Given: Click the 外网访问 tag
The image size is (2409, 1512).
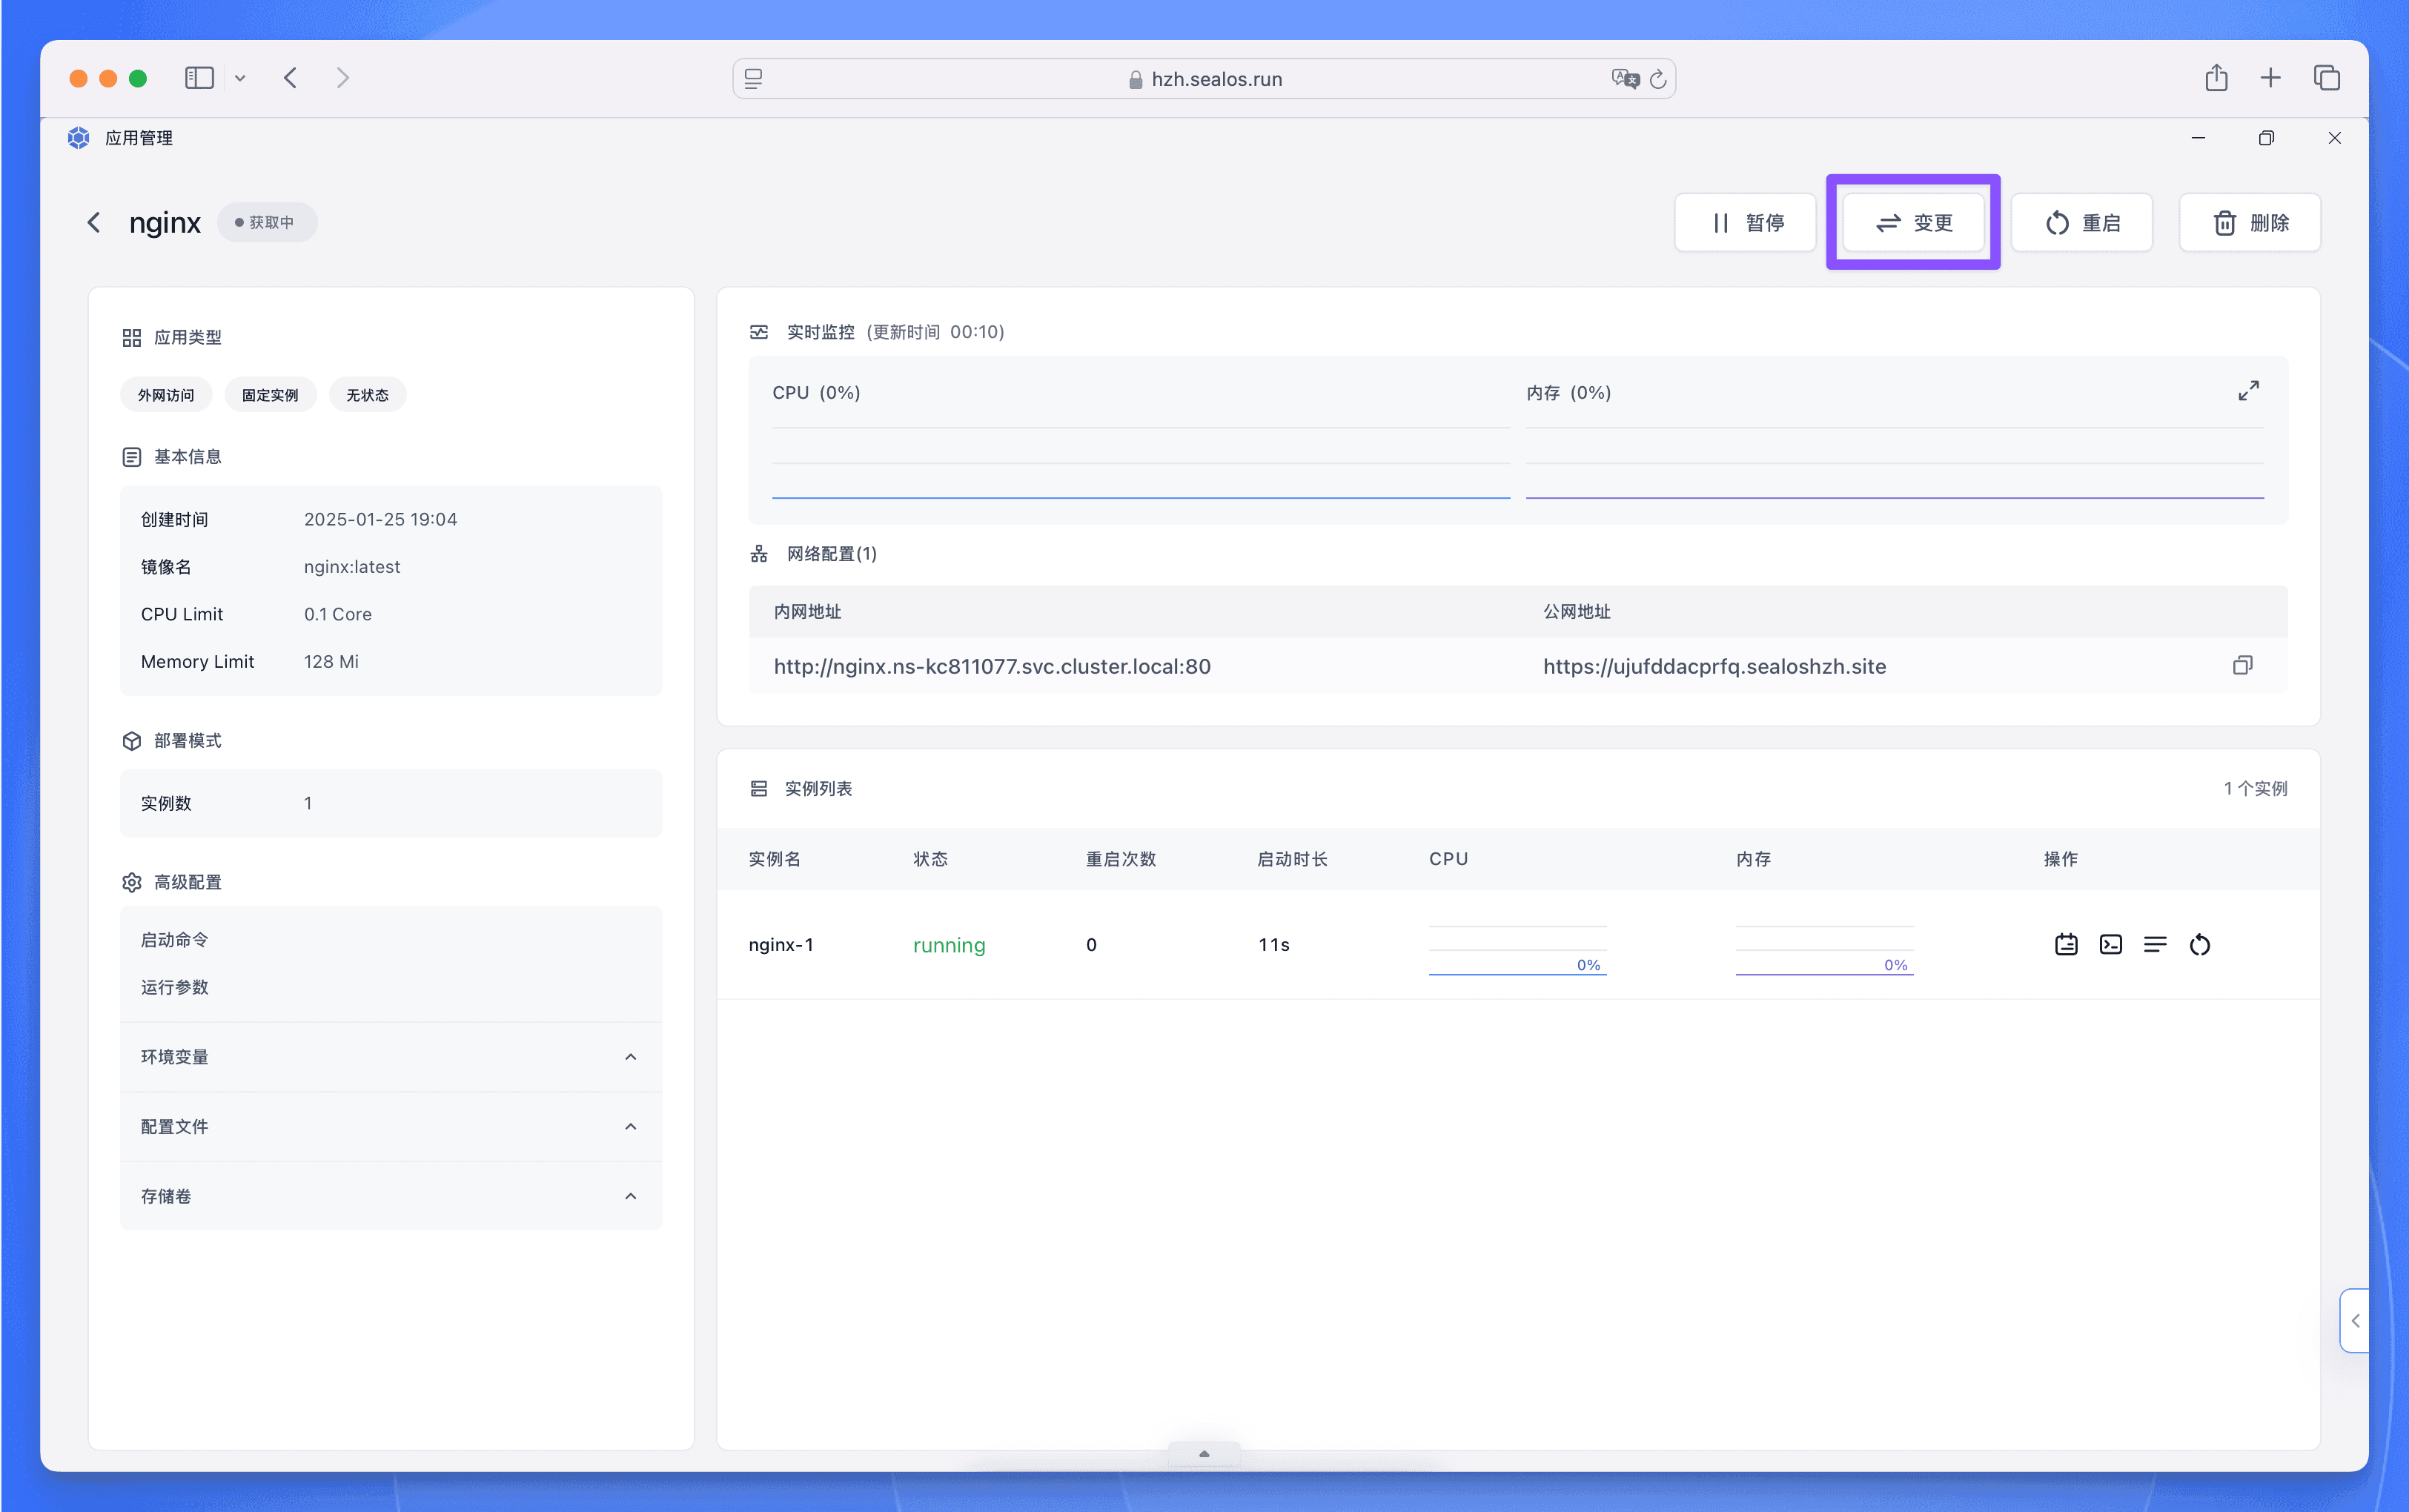Looking at the screenshot, I should tap(166, 395).
